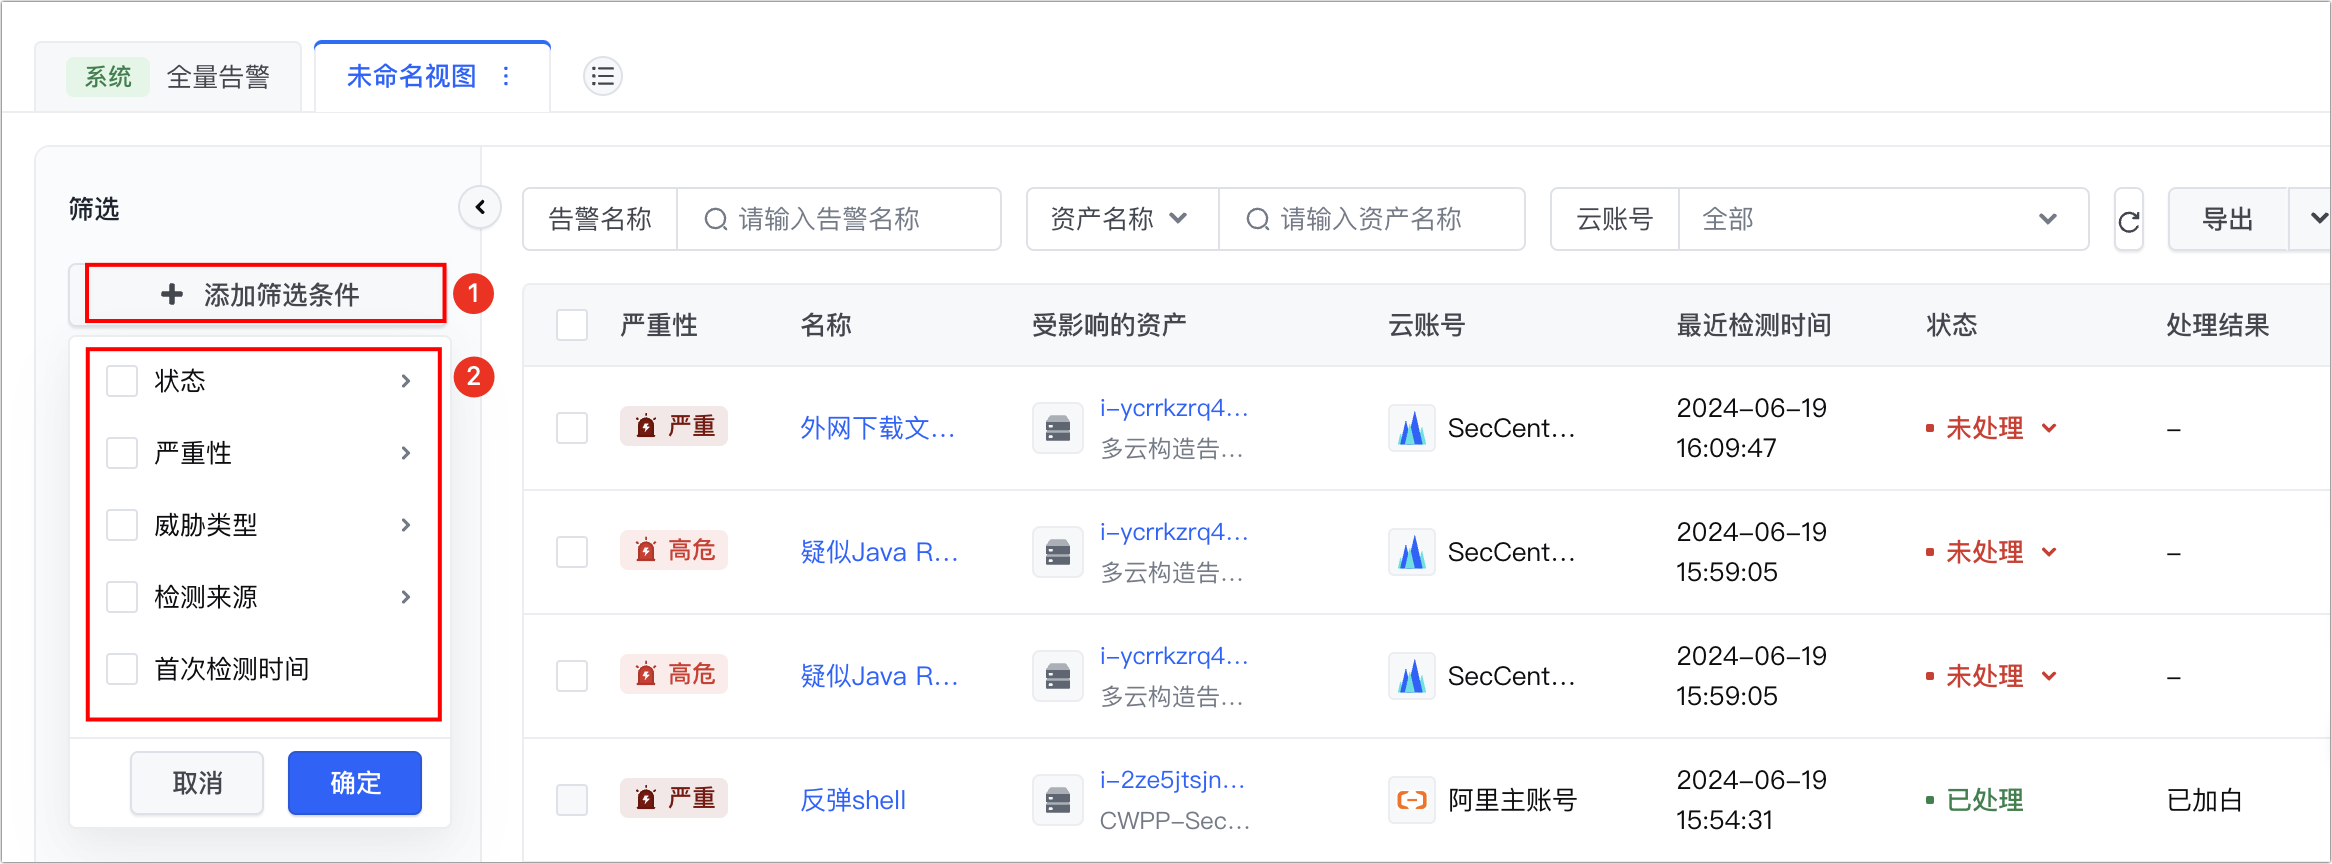Open the 反弹shell alert link
Viewport: 2332px width, 864px height.
pyautogui.click(x=853, y=800)
